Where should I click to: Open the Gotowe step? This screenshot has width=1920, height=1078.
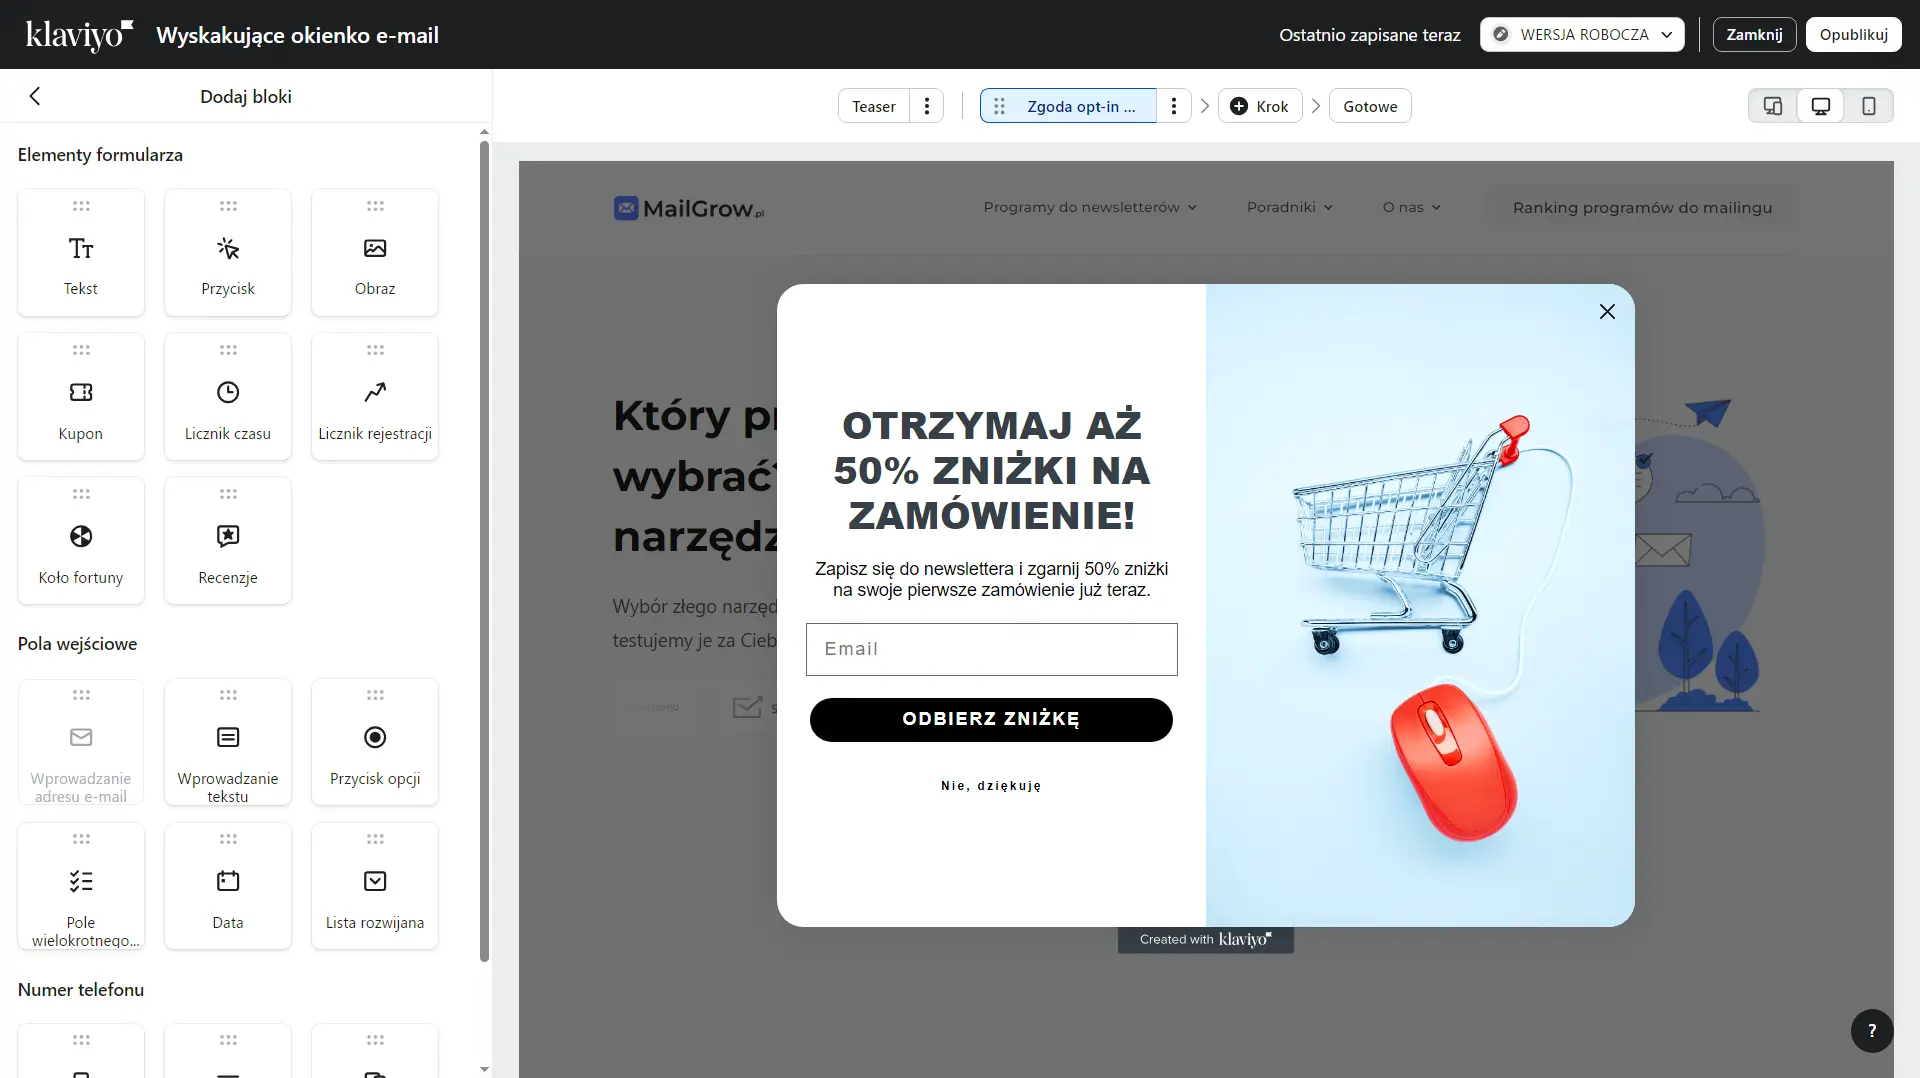point(1369,105)
